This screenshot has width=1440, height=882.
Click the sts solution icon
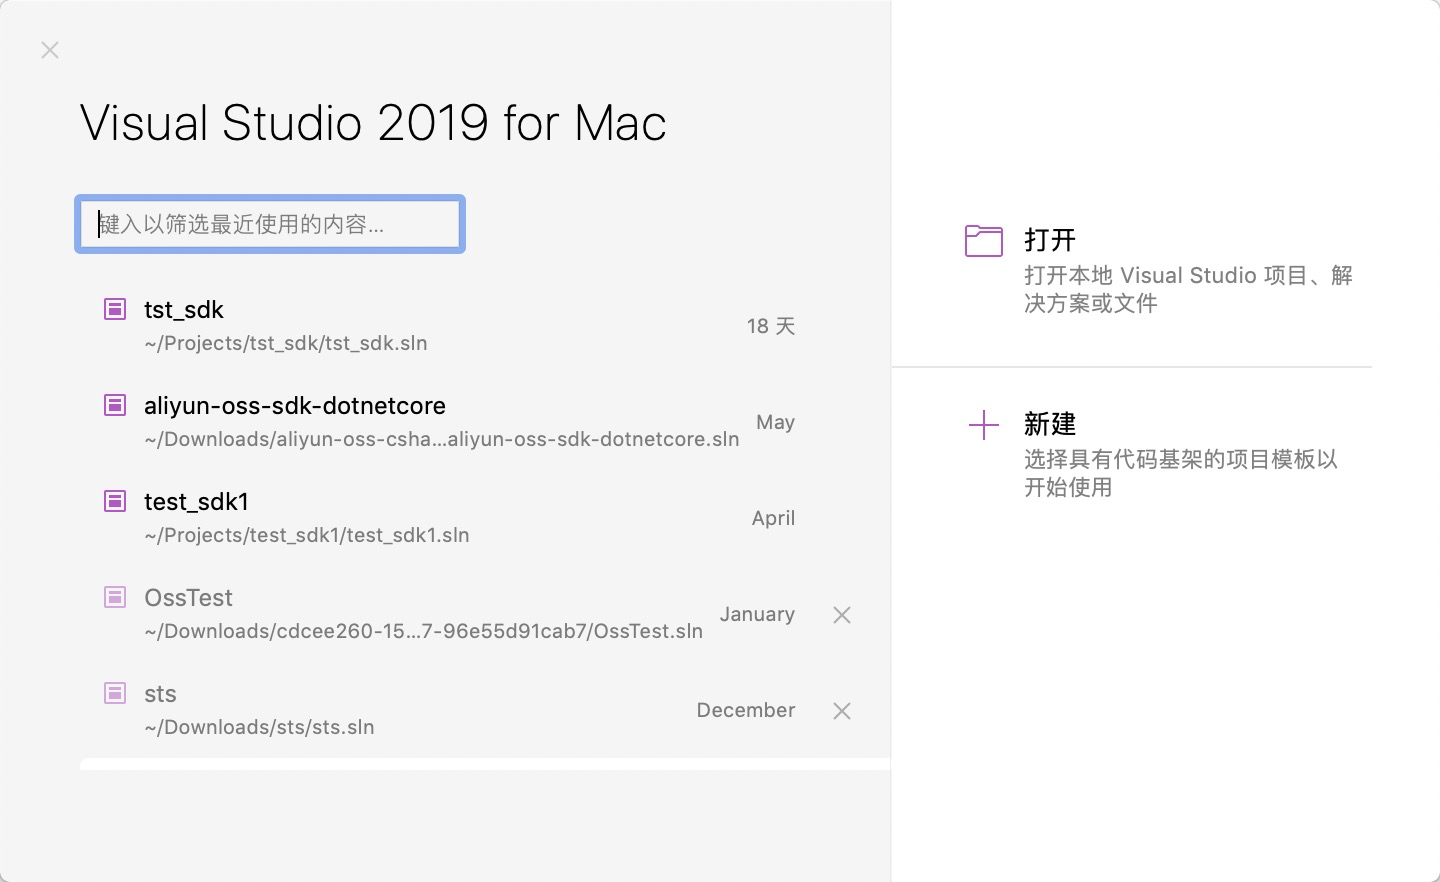[115, 693]
